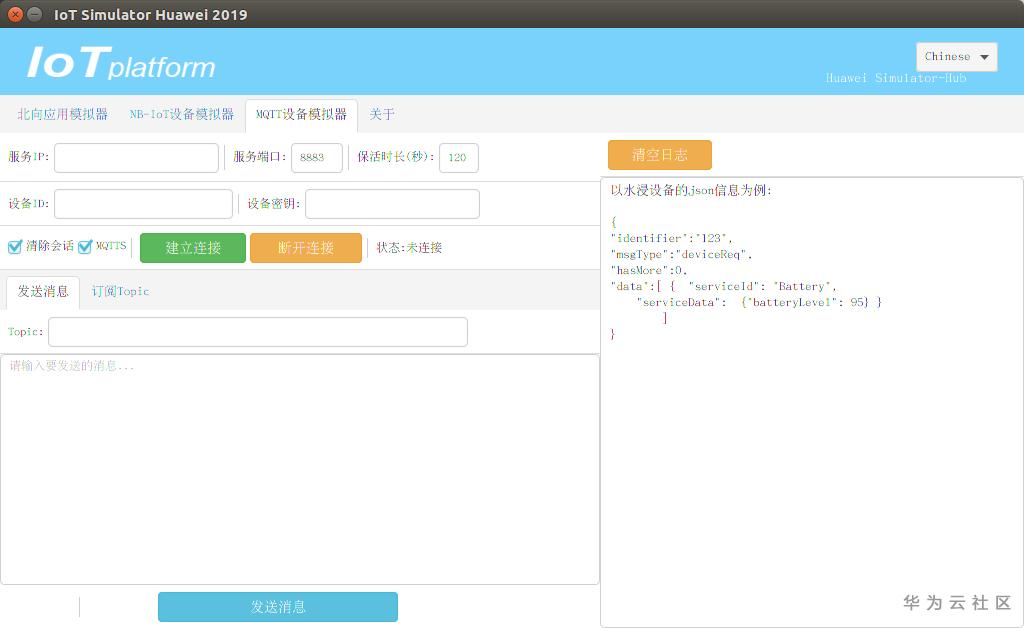Minimize the IoT Simulator window

35,14
